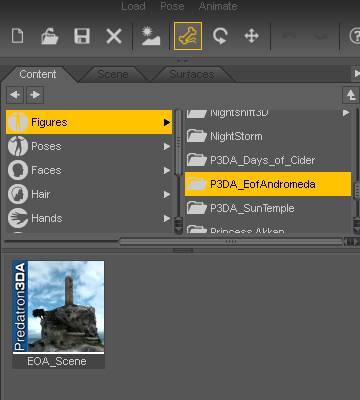Create a new scene with New icon
360x400 pixels.
pos(17,36)
